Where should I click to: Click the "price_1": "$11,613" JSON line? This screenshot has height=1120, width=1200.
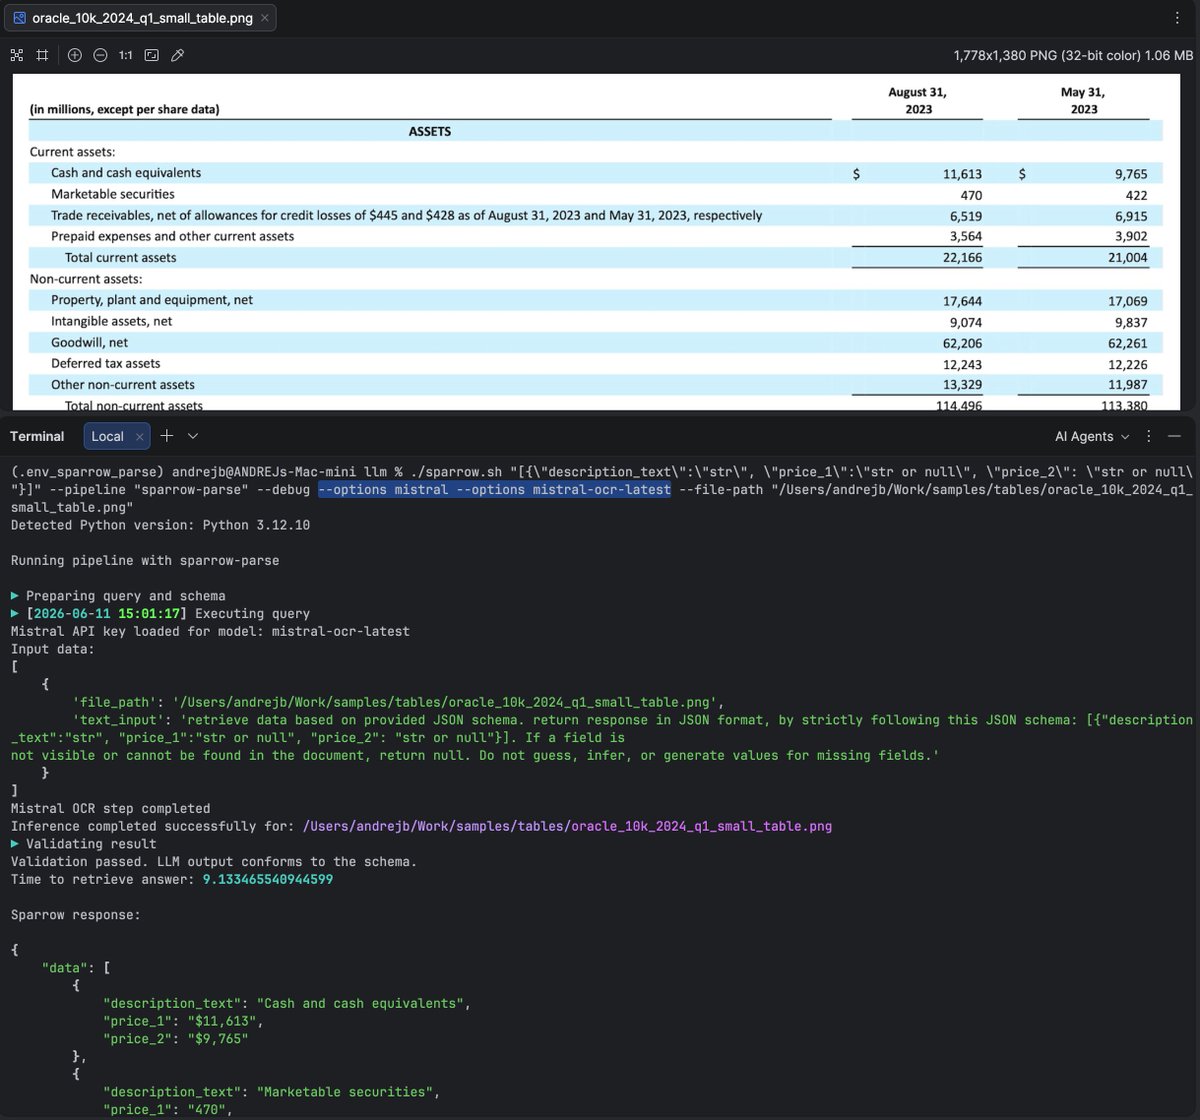pyautogui.click(x=182, y=1021)
